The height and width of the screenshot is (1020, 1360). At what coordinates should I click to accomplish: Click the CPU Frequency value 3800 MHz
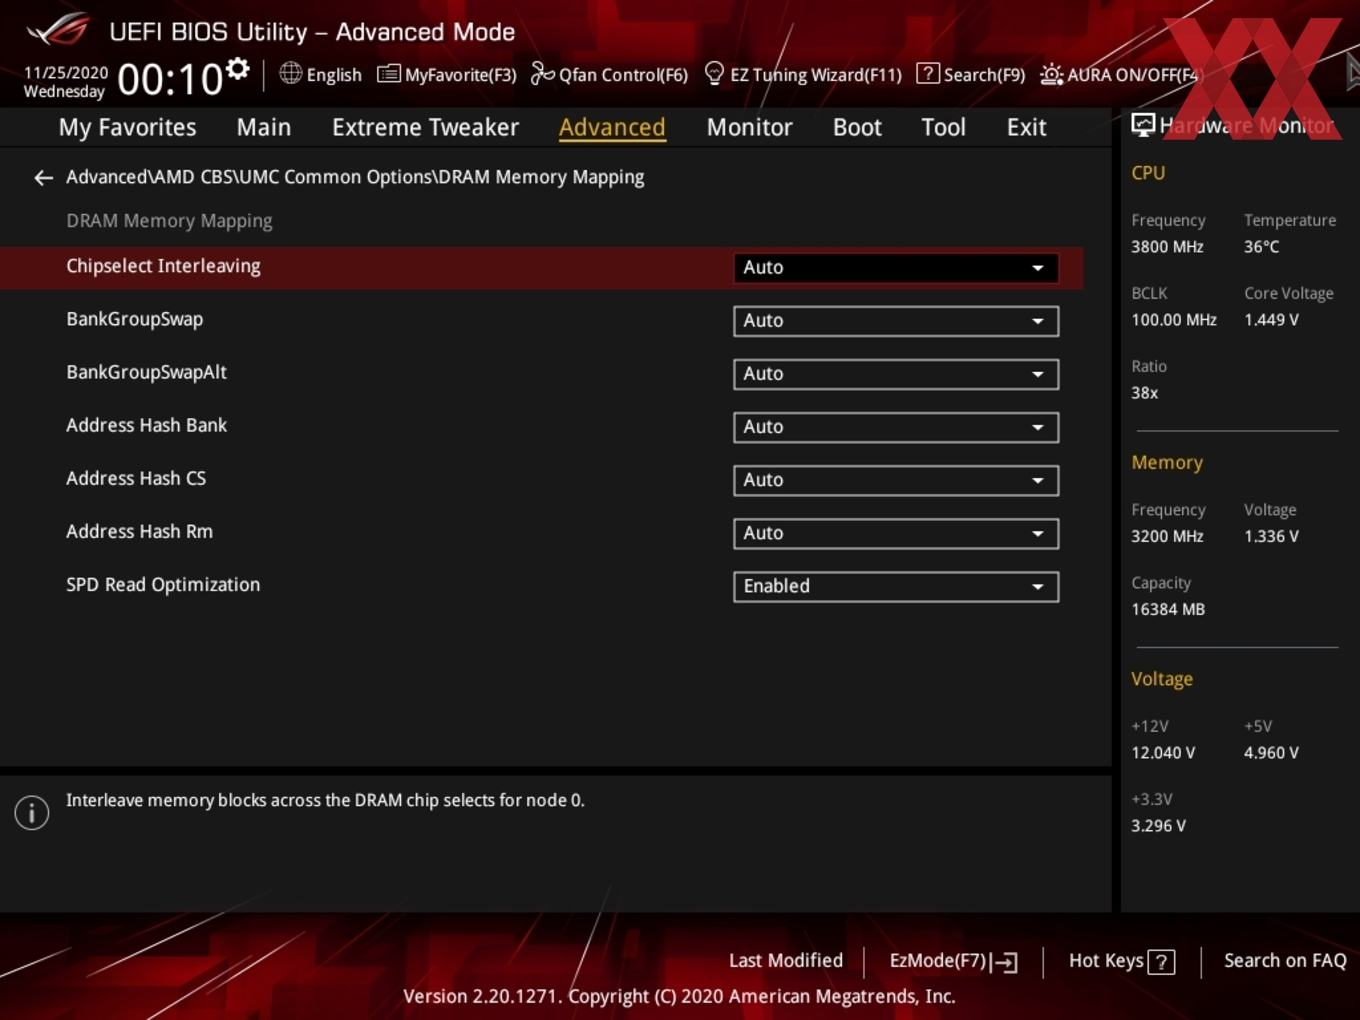tap(1167, 247)
